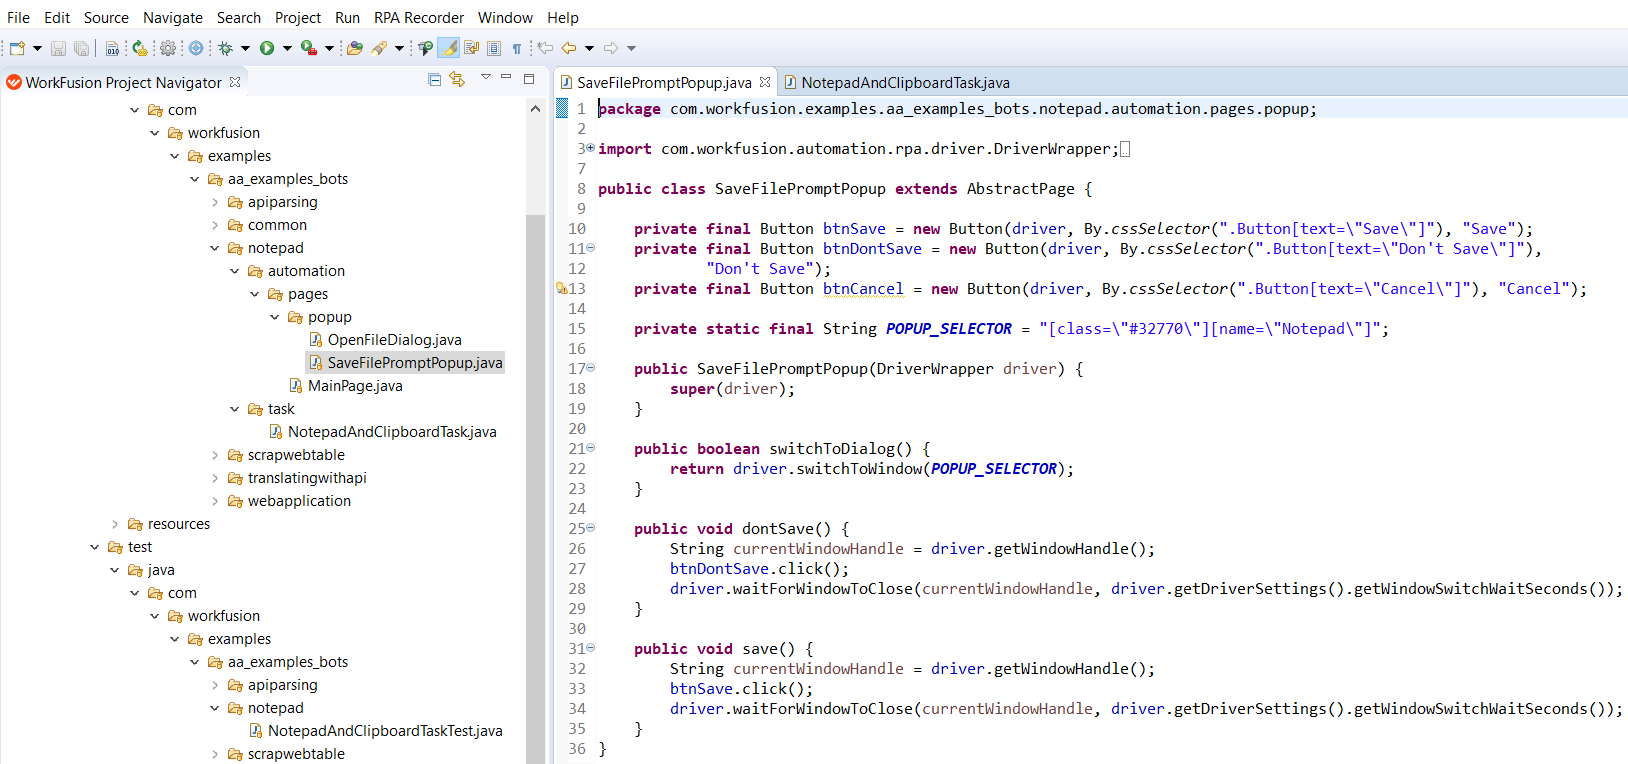Click the Toggle word wrap toolbar icon
Screen dimensions: 1628x764
[472, 48]
